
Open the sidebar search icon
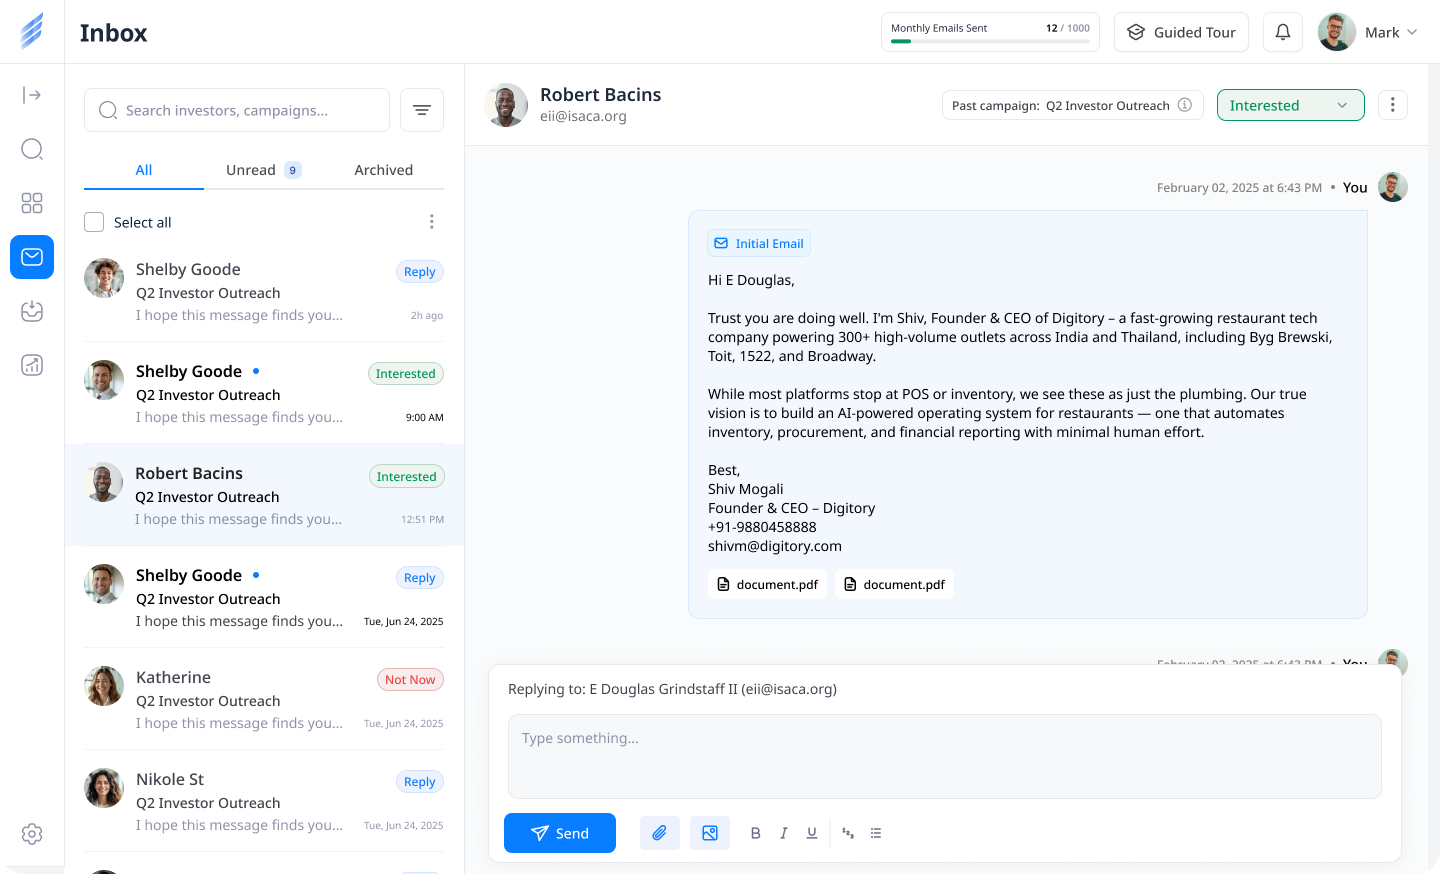(32, 149)
